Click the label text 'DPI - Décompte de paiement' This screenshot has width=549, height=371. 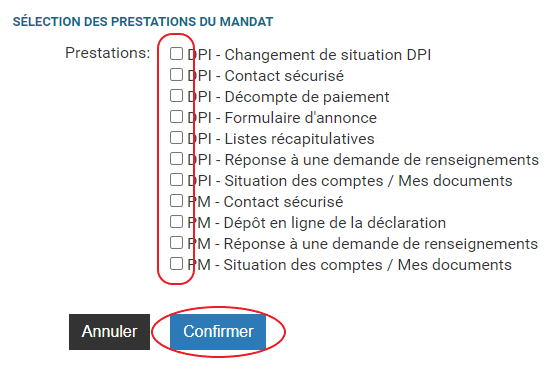(x=288, y=97)
